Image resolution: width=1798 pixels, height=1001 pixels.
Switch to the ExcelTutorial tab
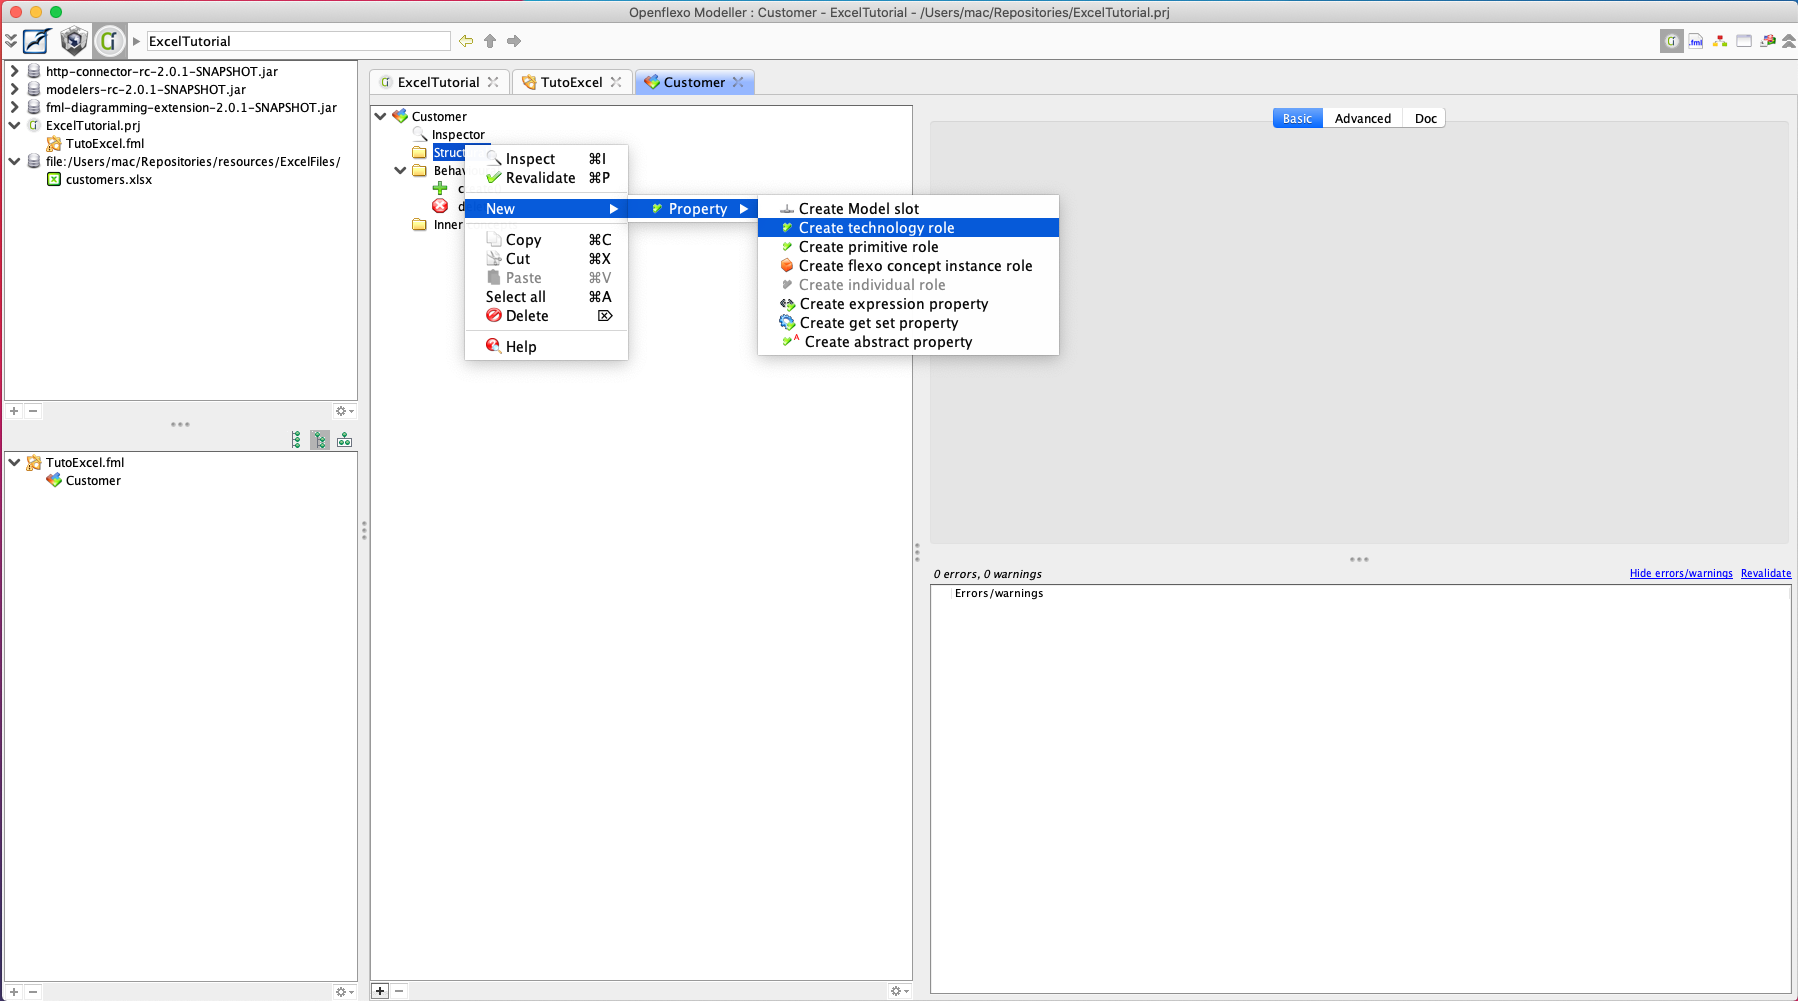tap(439, 82)
